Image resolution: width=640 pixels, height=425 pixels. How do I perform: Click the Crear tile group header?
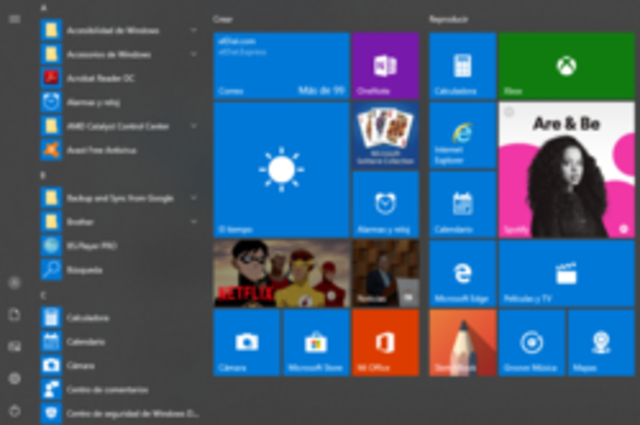[223, 19]
